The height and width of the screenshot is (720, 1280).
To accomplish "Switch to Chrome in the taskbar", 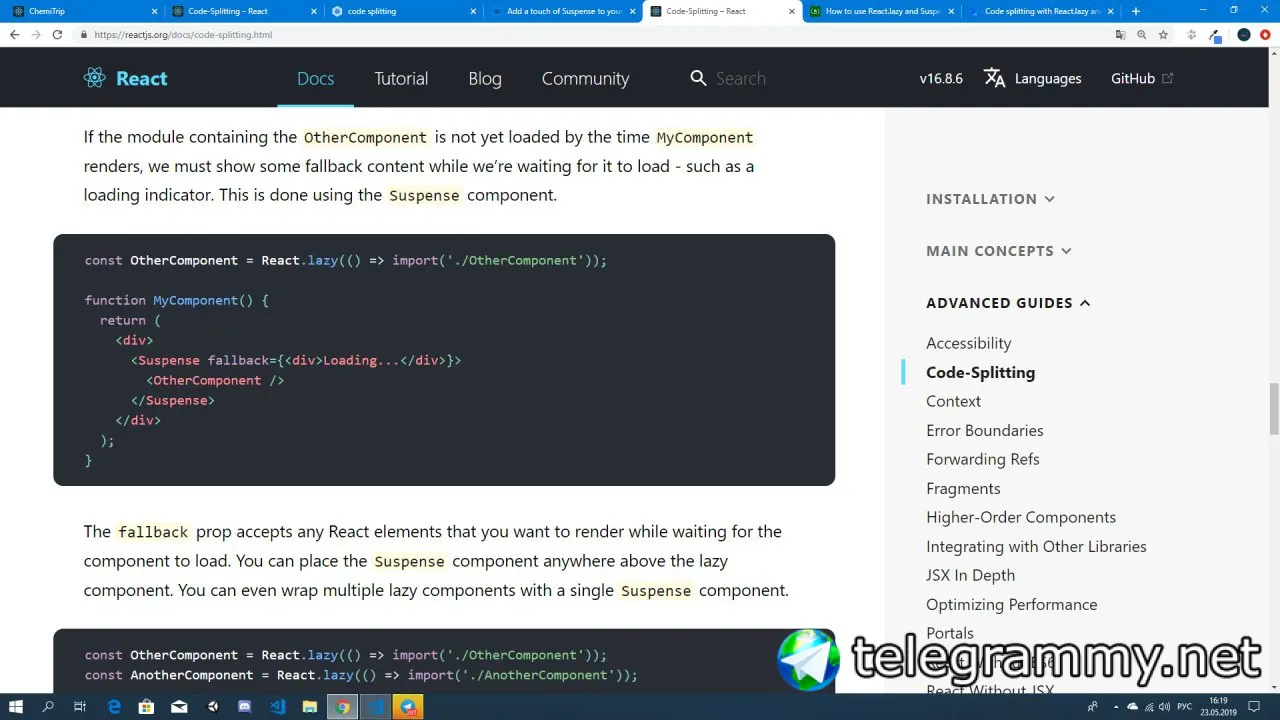I will click(343, 707).
